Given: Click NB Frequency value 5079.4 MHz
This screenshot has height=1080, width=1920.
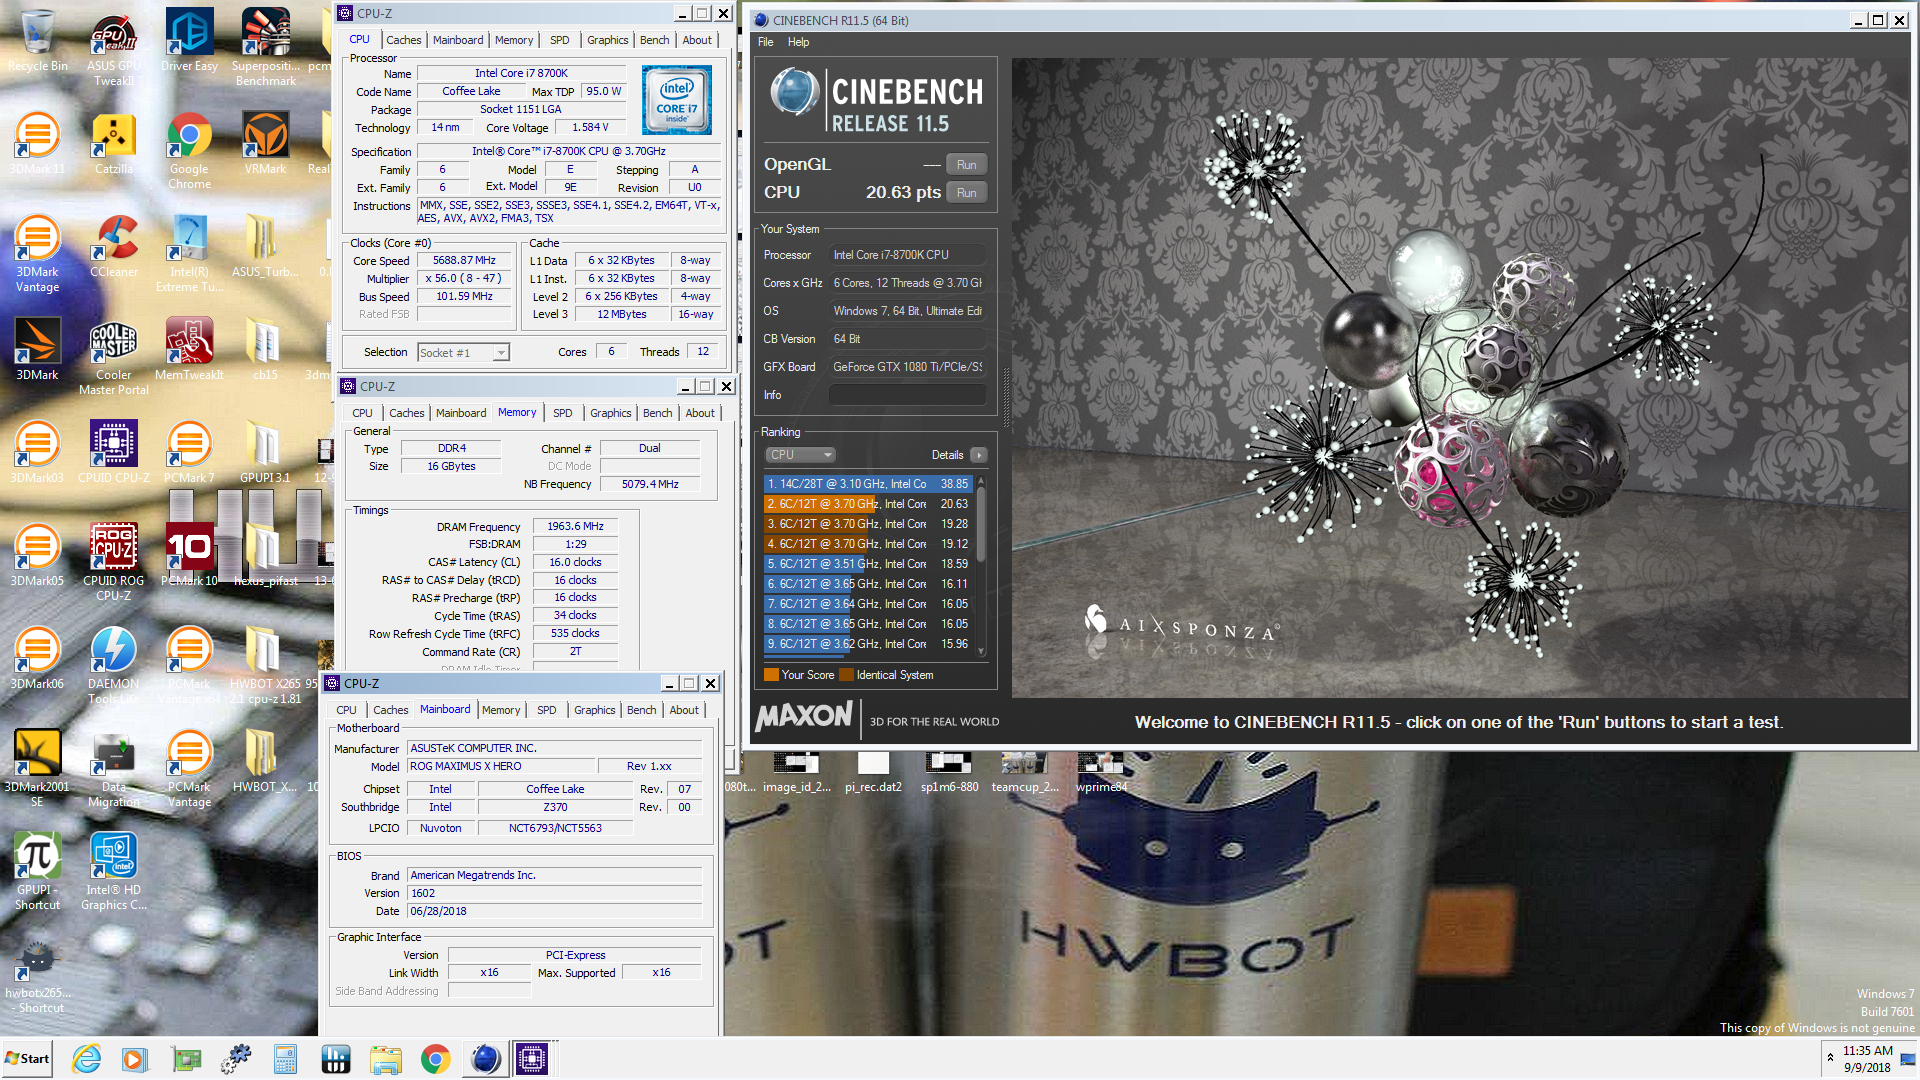Looking at the screenshot, I should [650, 484].
